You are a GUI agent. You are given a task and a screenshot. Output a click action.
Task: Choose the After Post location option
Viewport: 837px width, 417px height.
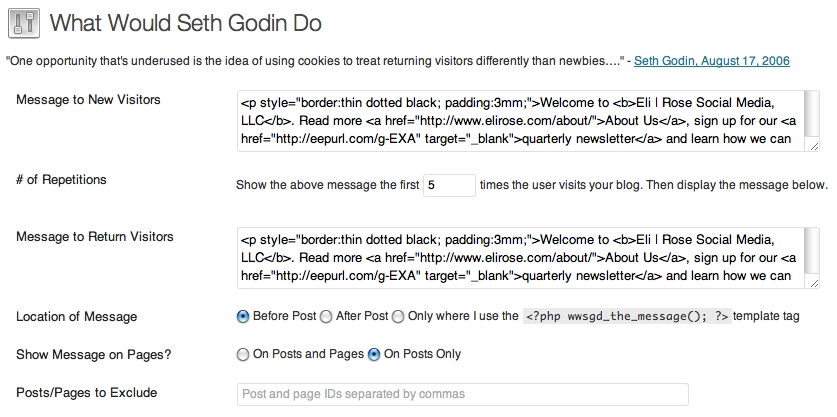pyautogui.click(x=326, y=317)
